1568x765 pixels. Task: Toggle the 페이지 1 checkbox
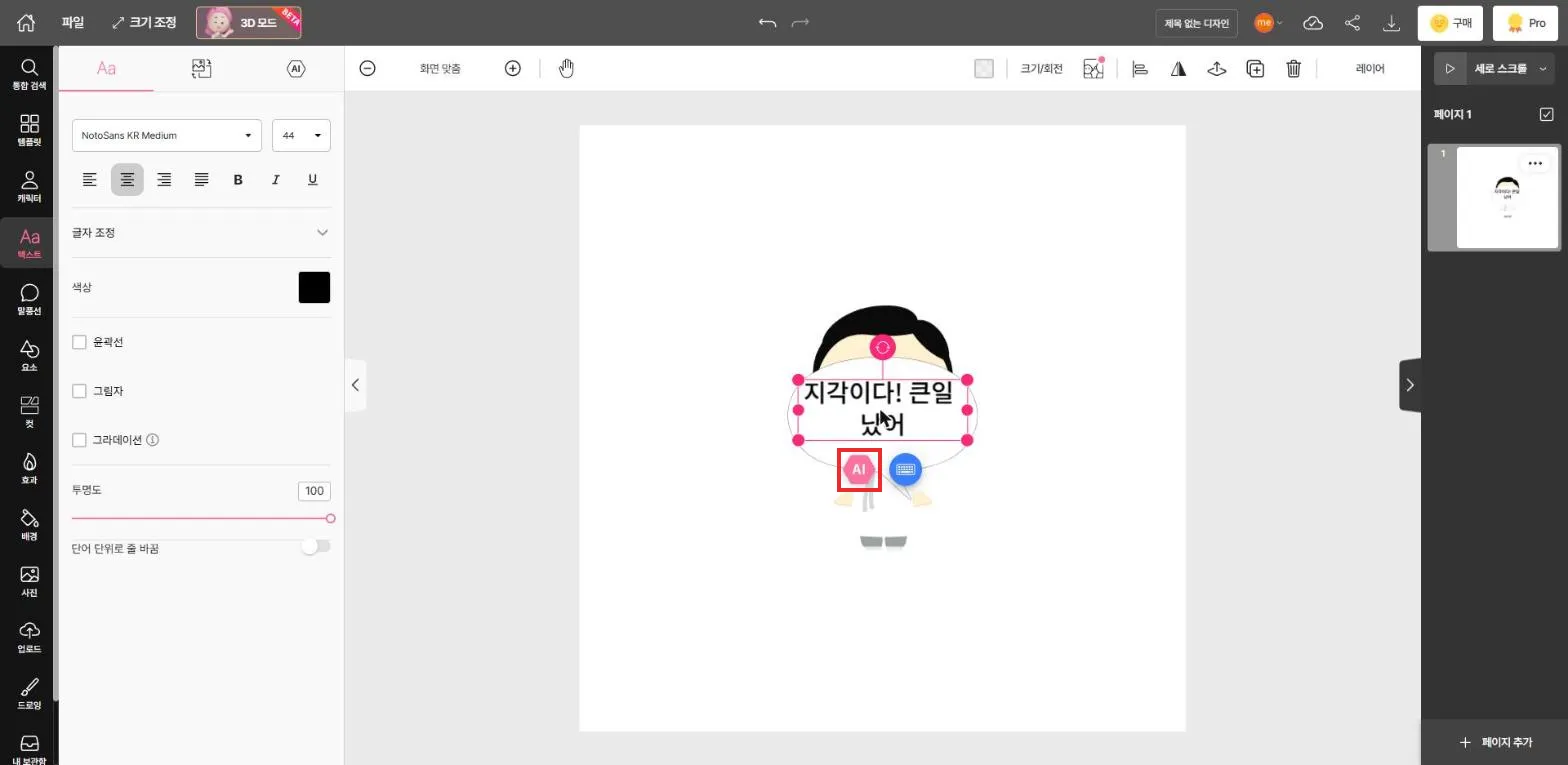[x=1547, y=114]
